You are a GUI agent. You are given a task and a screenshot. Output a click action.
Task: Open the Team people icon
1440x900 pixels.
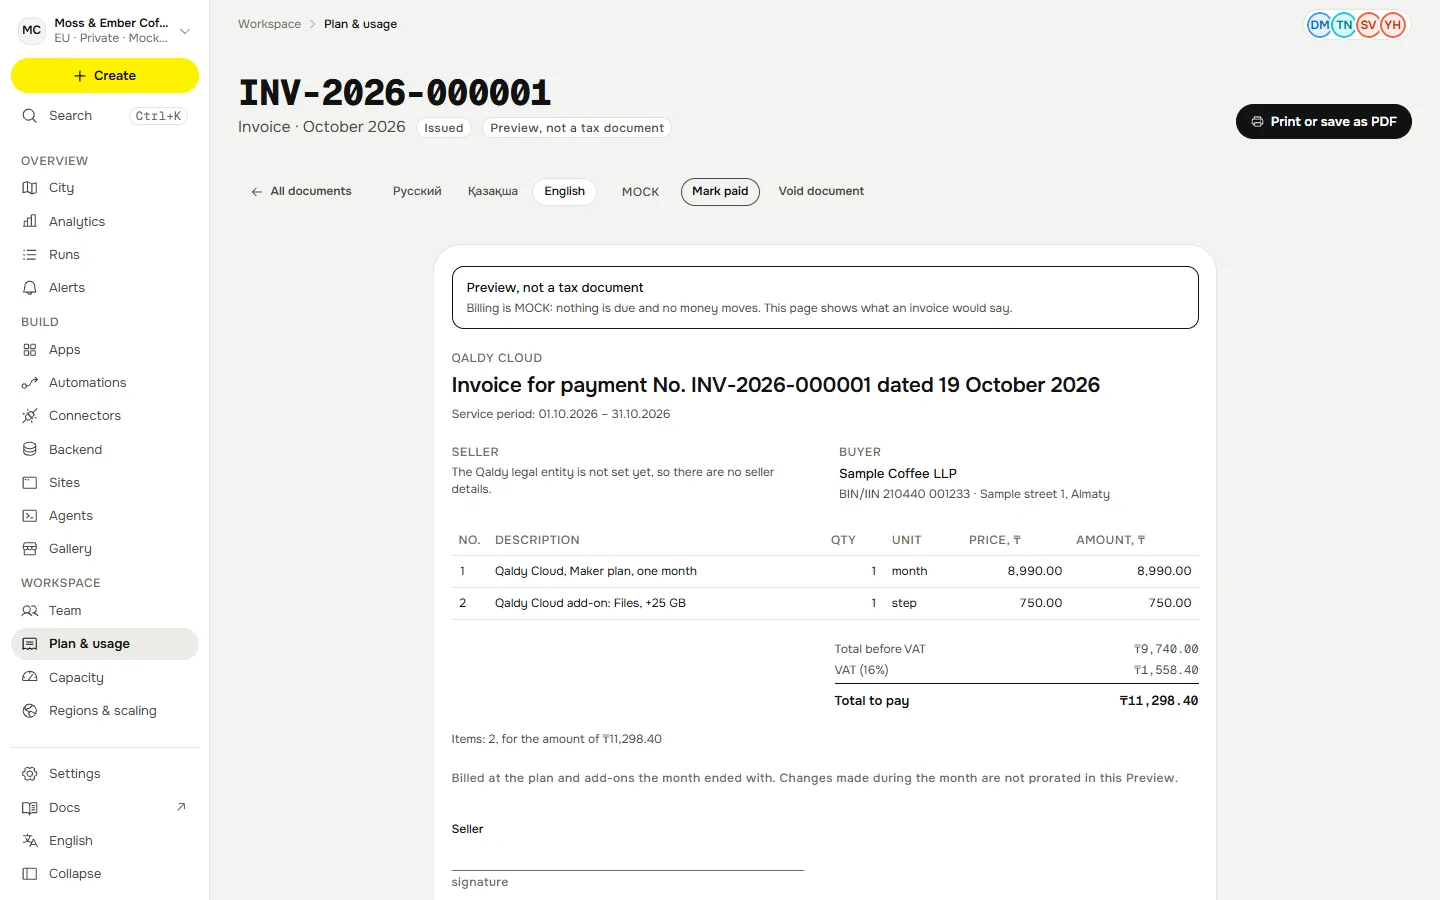(30, 611)
